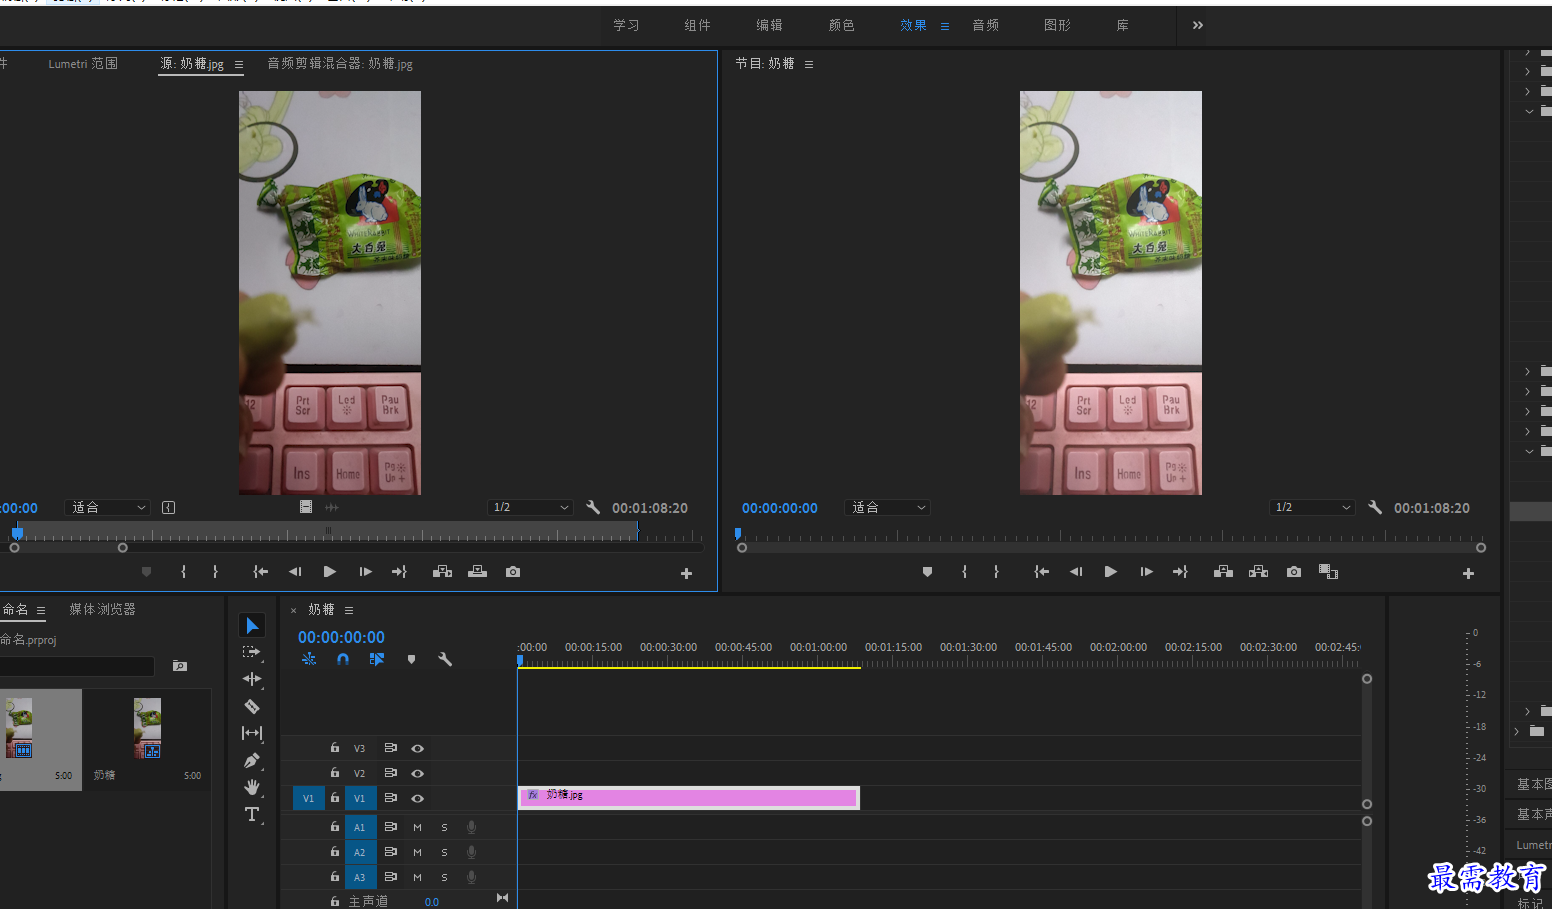This screenshot has width=1552, height=909.
Task: Go to In point in Program monitor
Action: click(1041, 572)
